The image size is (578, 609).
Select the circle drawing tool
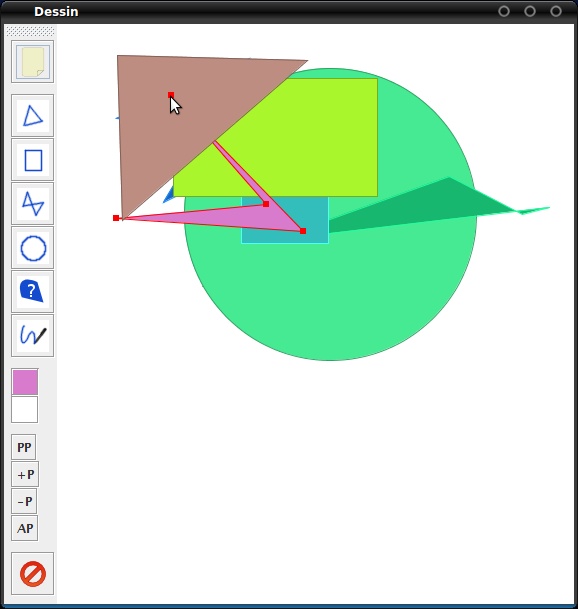pyautogui.click(x=33, y=248)
